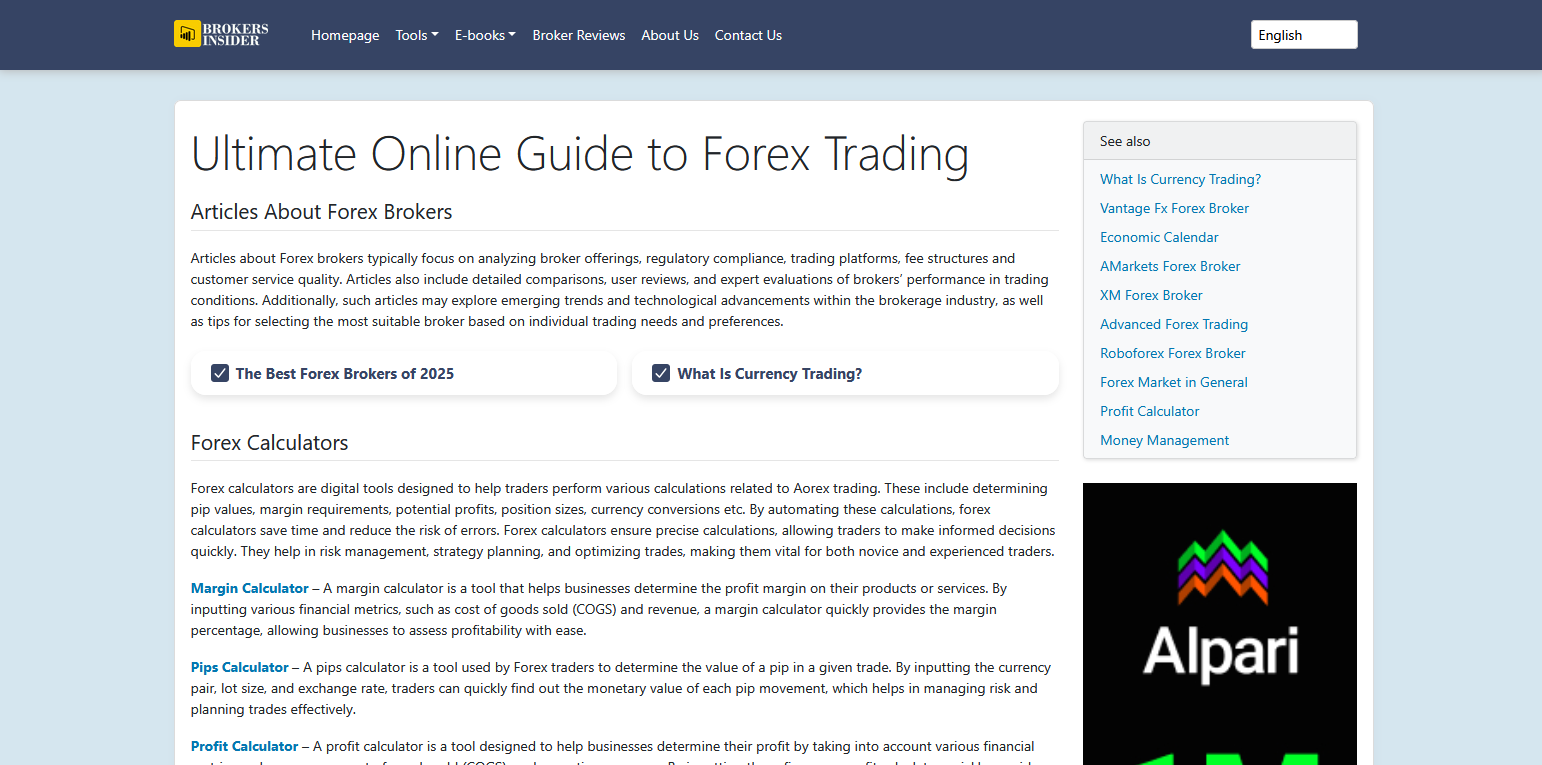Open sidebar link Forex Market in General
The image size is (1542, 765).
[x=1174, y=382]
